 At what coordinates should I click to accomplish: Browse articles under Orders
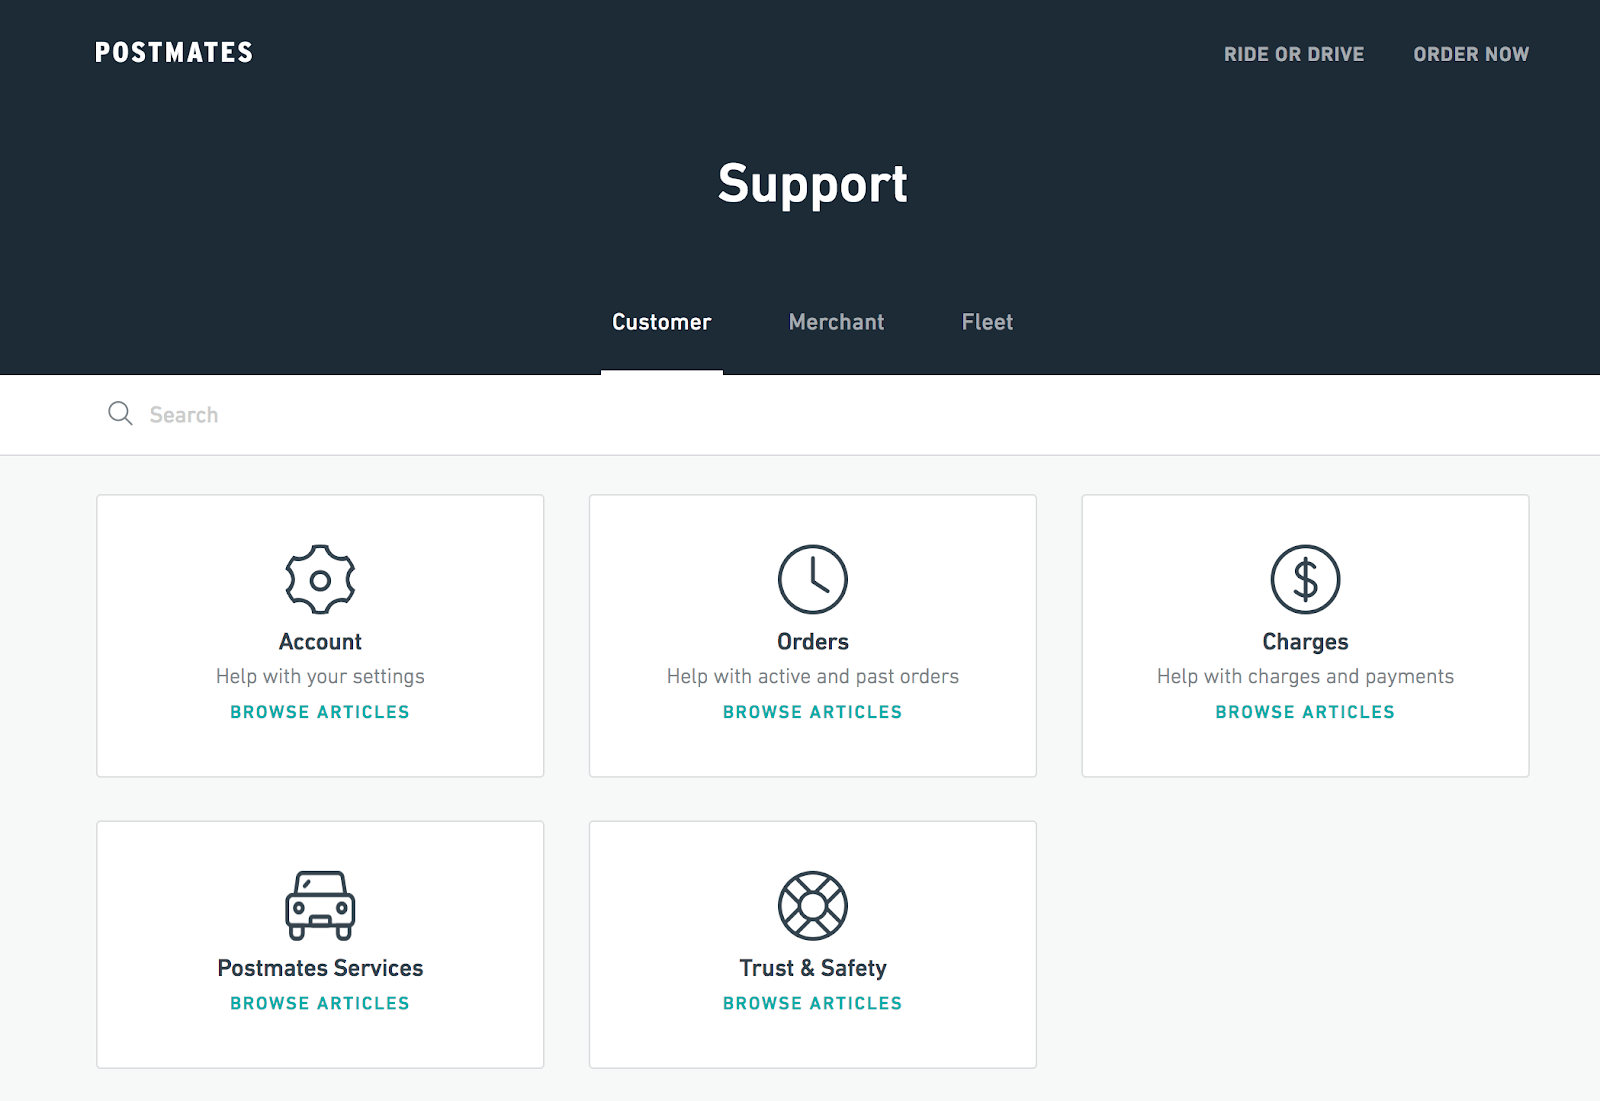[x=813, y=712]
